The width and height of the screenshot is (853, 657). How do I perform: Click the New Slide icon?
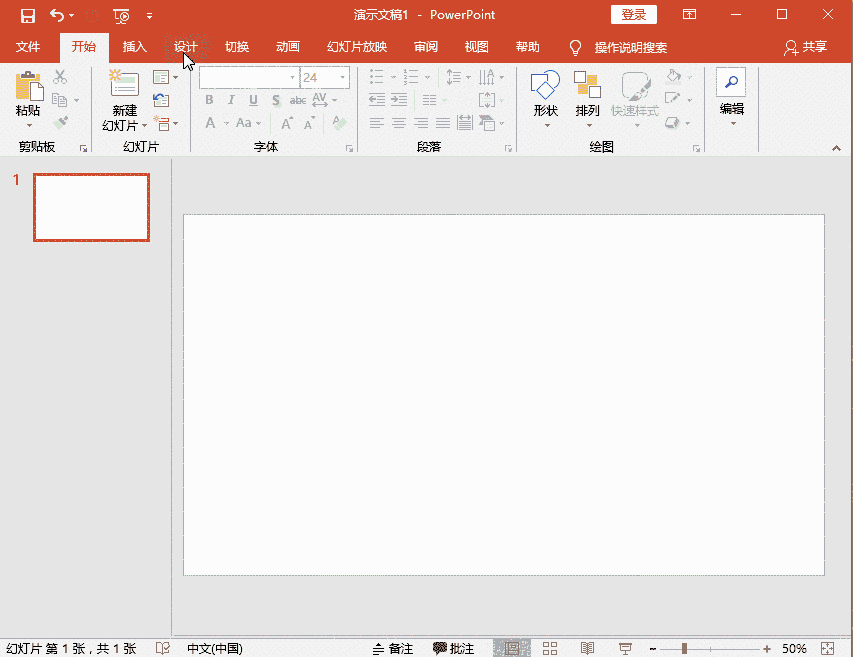click(x=125, y=83)
